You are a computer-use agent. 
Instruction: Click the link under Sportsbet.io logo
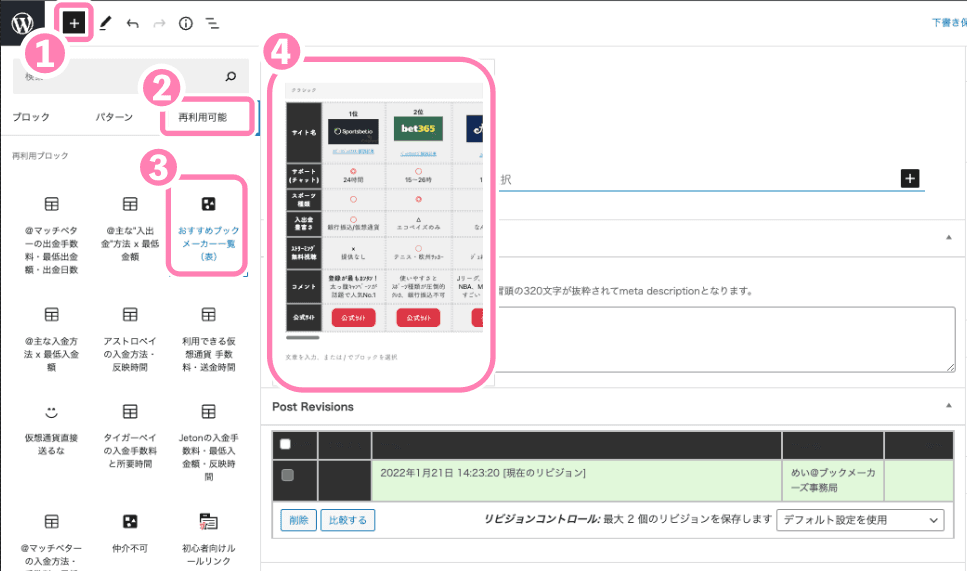(353, 152)
